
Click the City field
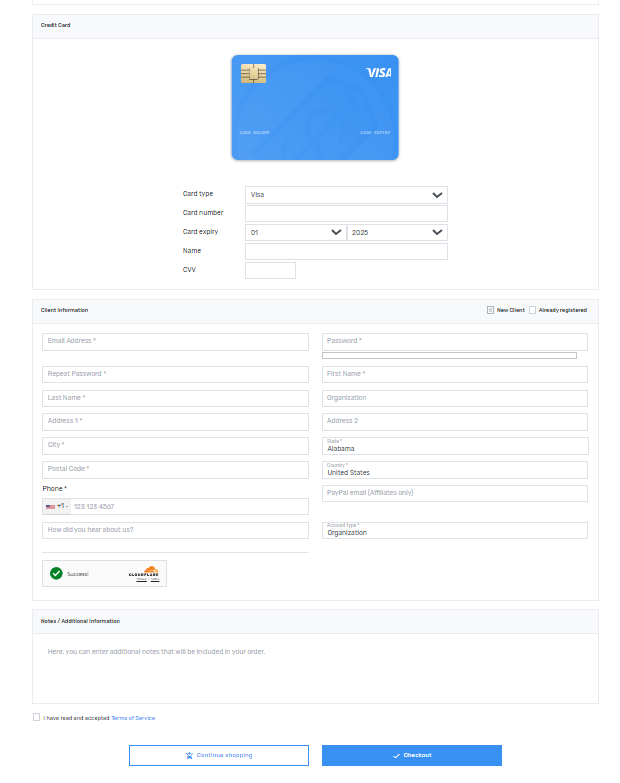click(x=175, y=446)
